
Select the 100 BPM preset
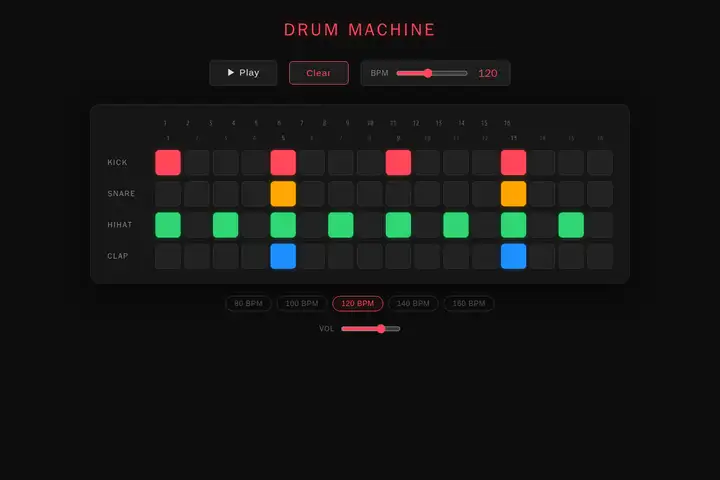point(302,304)
